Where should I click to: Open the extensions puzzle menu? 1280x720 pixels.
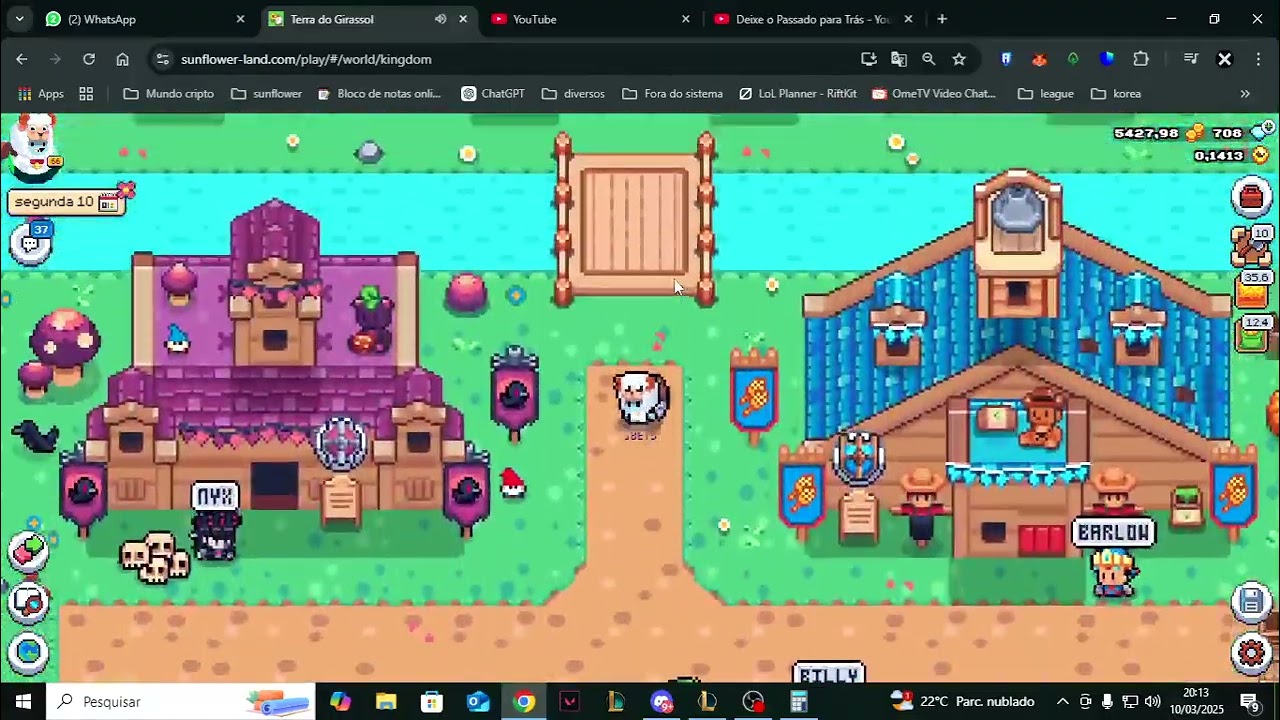click(x=1141, y=59)
